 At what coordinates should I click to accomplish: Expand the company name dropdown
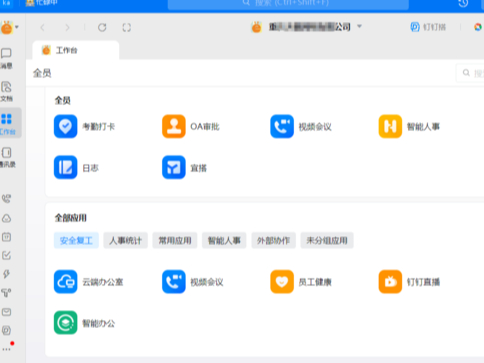click(359, 26)
